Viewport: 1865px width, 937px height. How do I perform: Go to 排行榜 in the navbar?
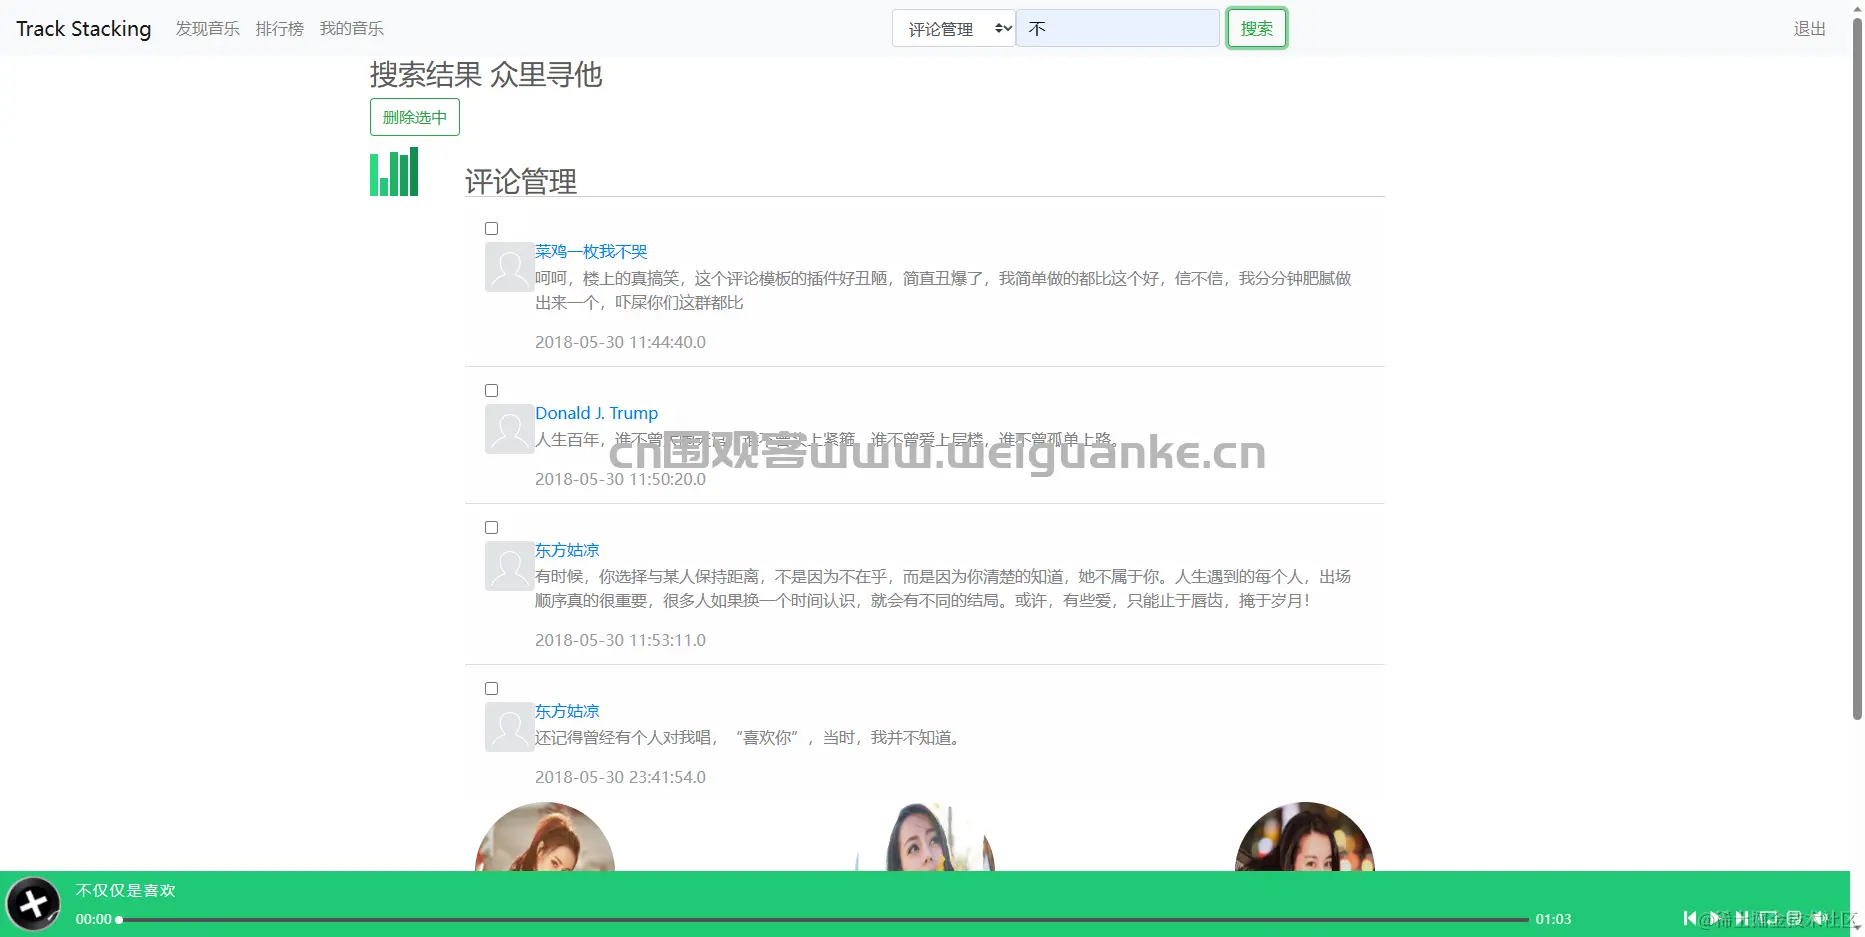coord(280,29)
